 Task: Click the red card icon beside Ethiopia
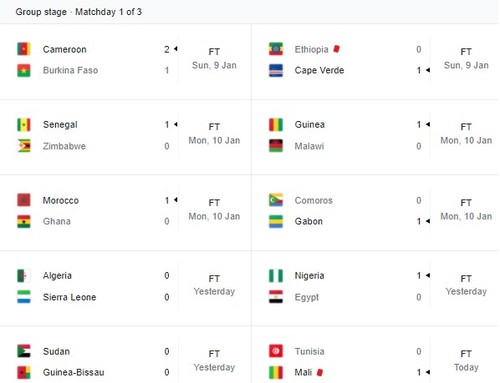tap(336, 49)
